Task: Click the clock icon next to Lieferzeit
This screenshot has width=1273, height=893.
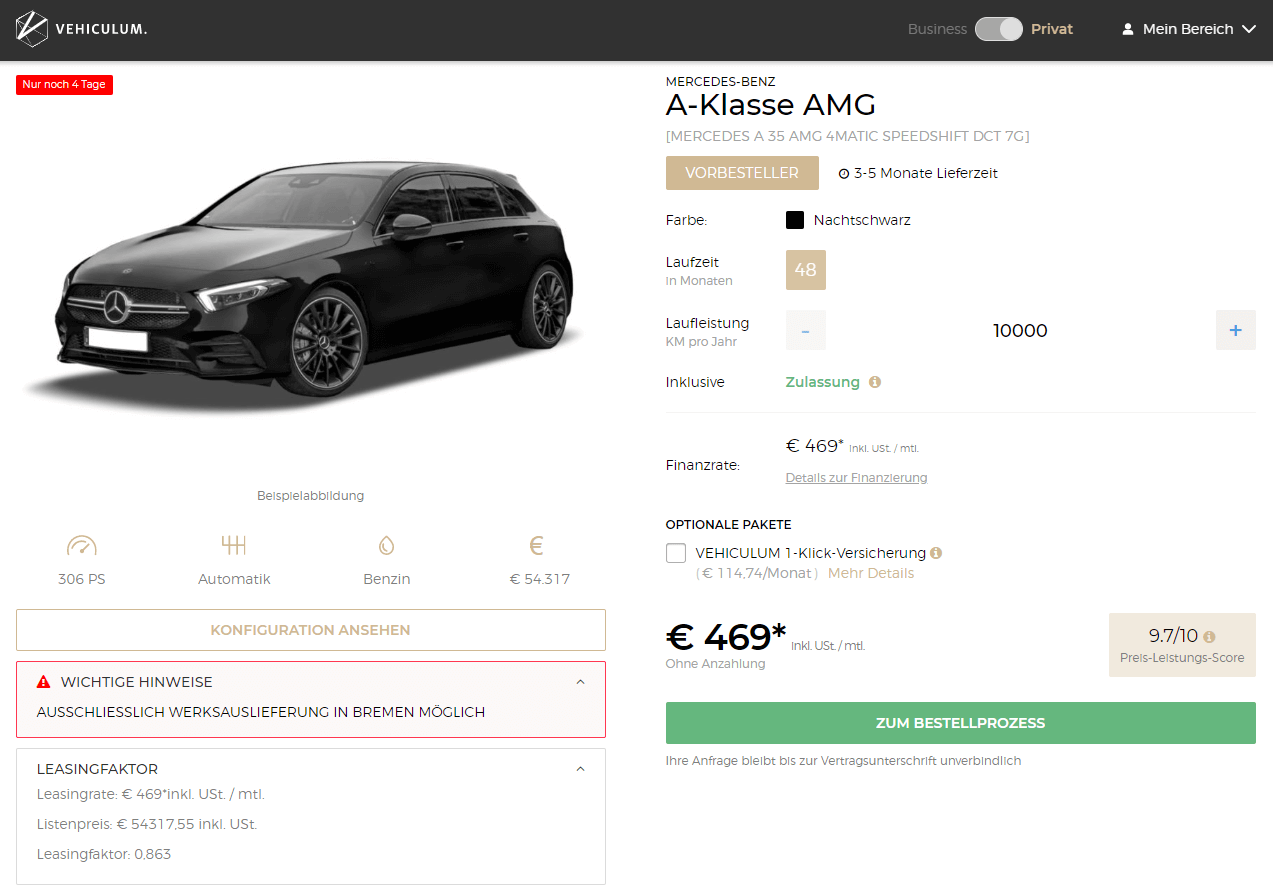Action: (x=843, y=174)
